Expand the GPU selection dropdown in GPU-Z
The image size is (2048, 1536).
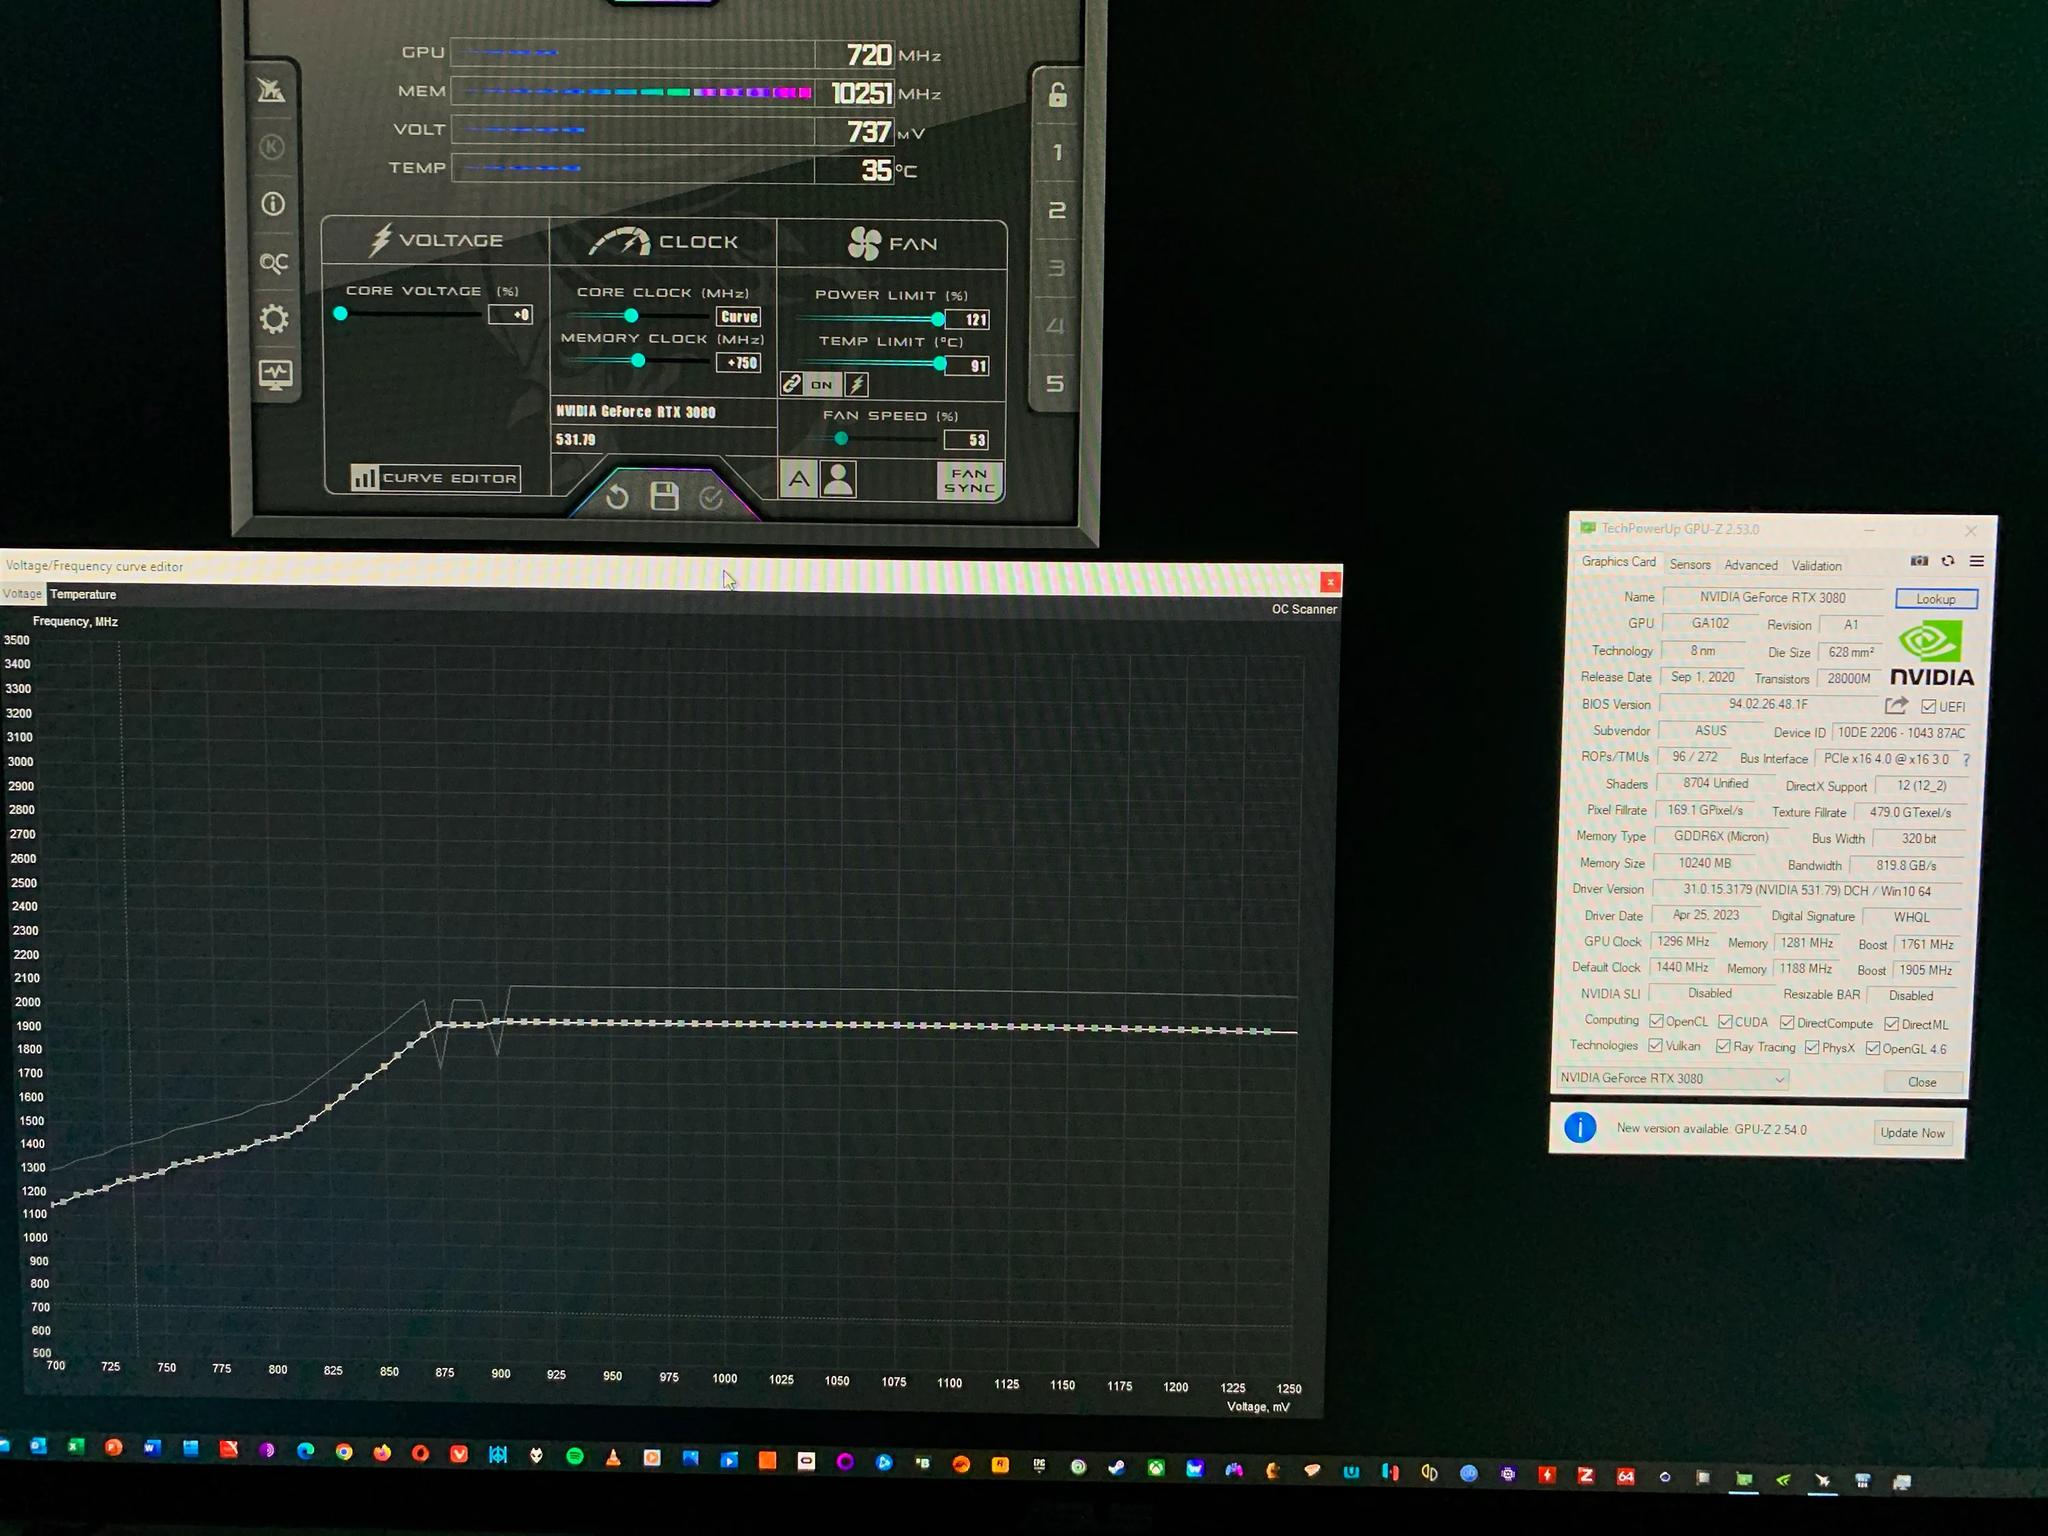(x=1674, y=1078)
